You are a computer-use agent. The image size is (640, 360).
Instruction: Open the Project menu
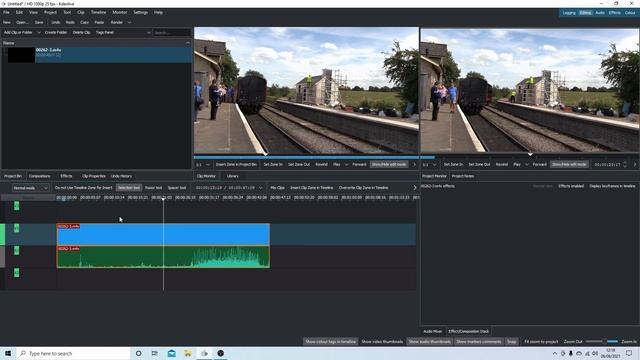50,12
